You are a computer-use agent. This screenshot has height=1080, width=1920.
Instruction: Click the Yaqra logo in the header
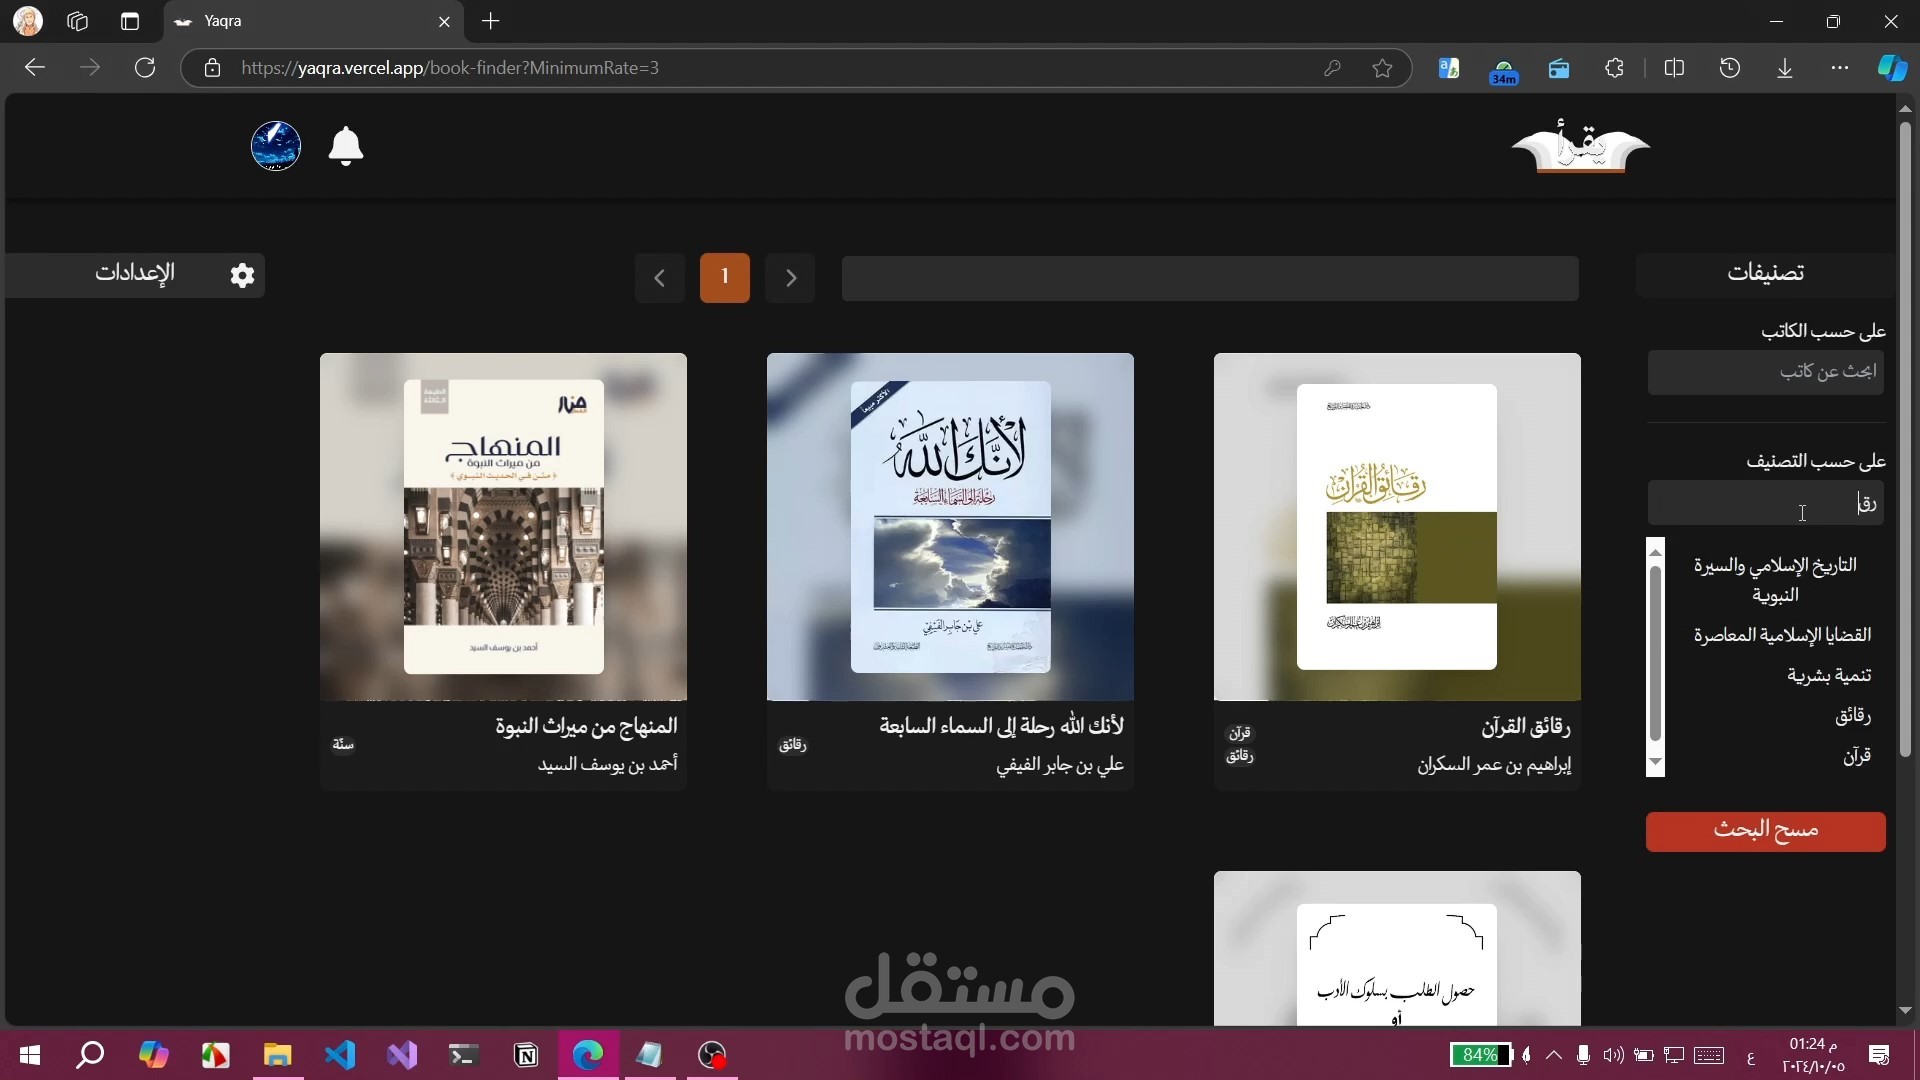(x=1580, y=147)
